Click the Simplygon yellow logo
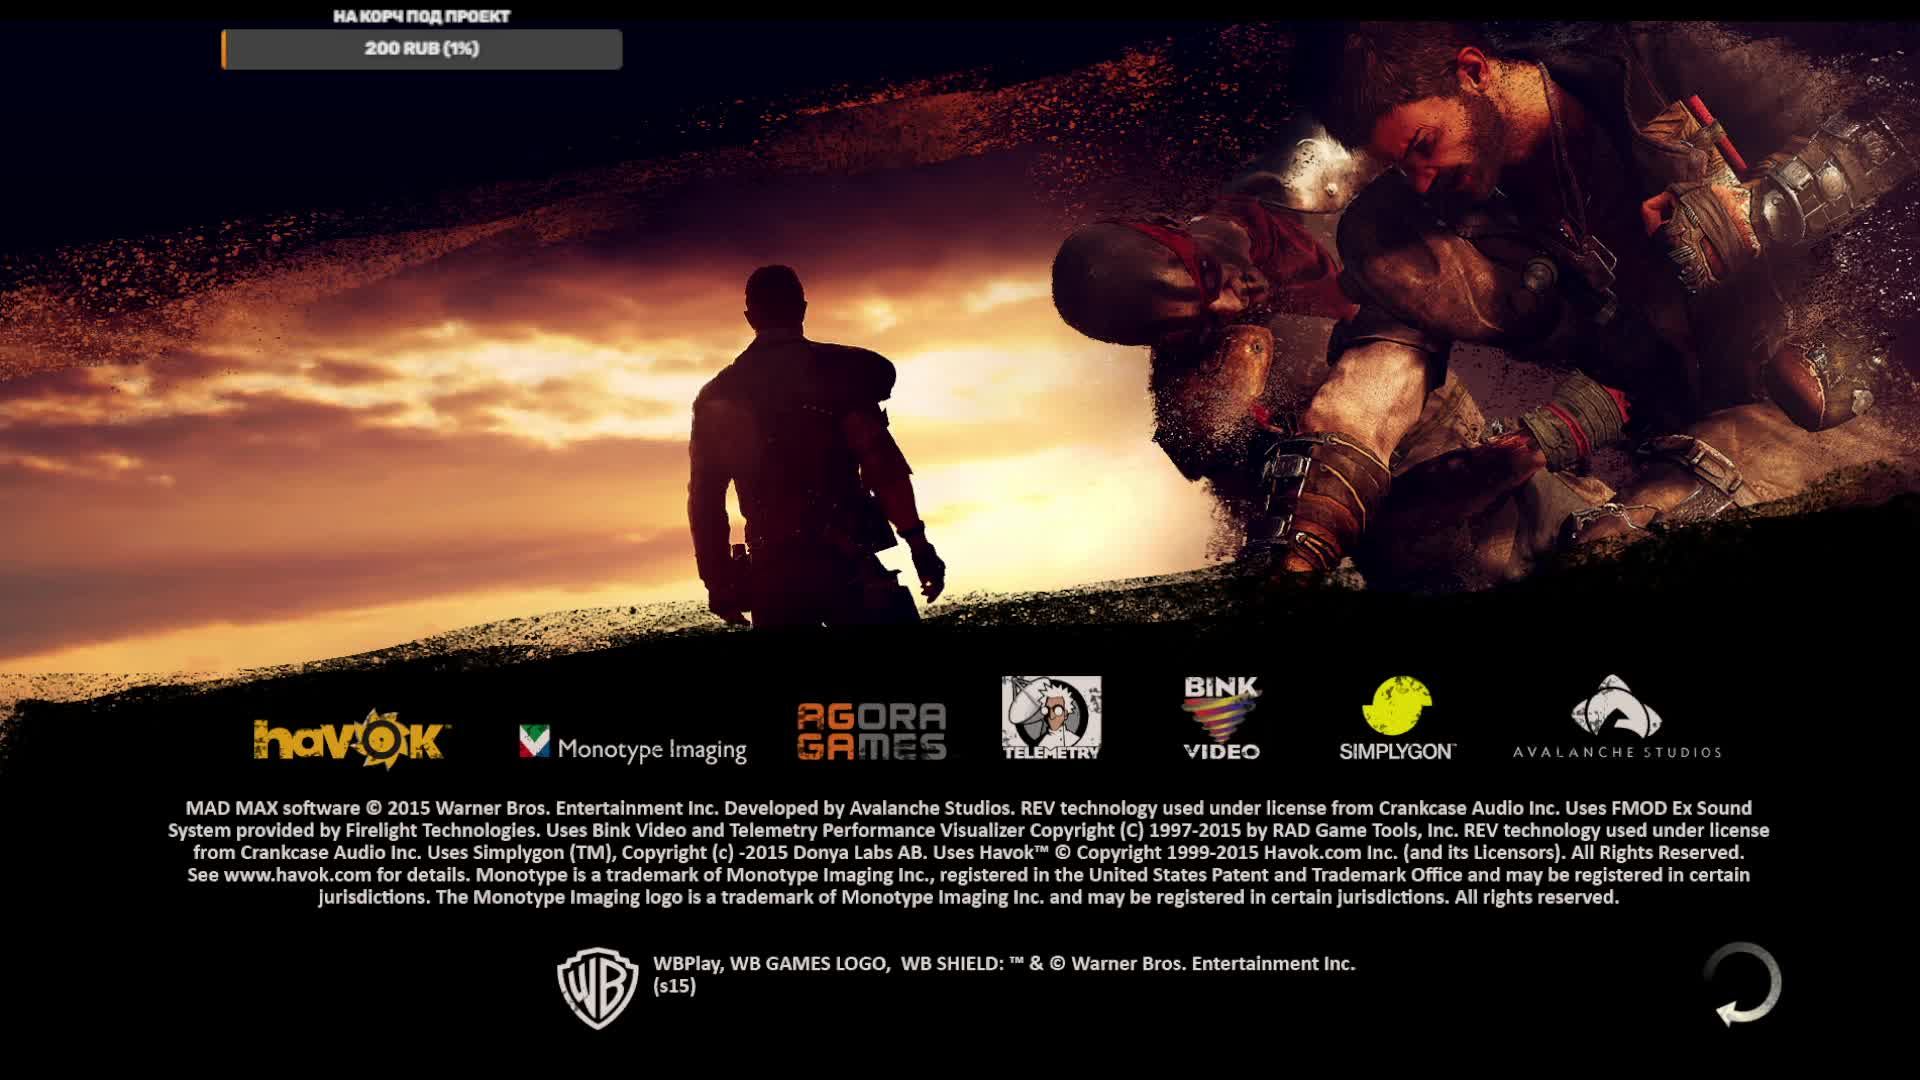Screen dimensions: 1920x1080 tap(1397, 706)
